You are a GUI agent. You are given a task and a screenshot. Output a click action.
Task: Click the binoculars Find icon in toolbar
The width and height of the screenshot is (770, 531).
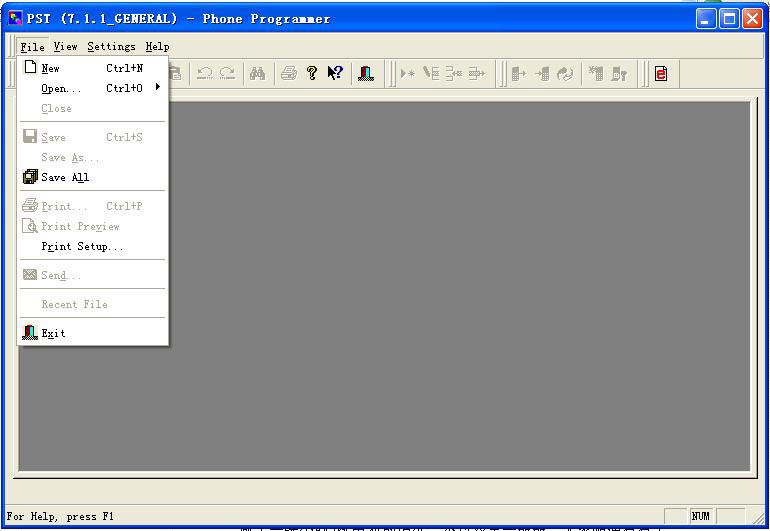pyautogui.click(x=257, y=73)
